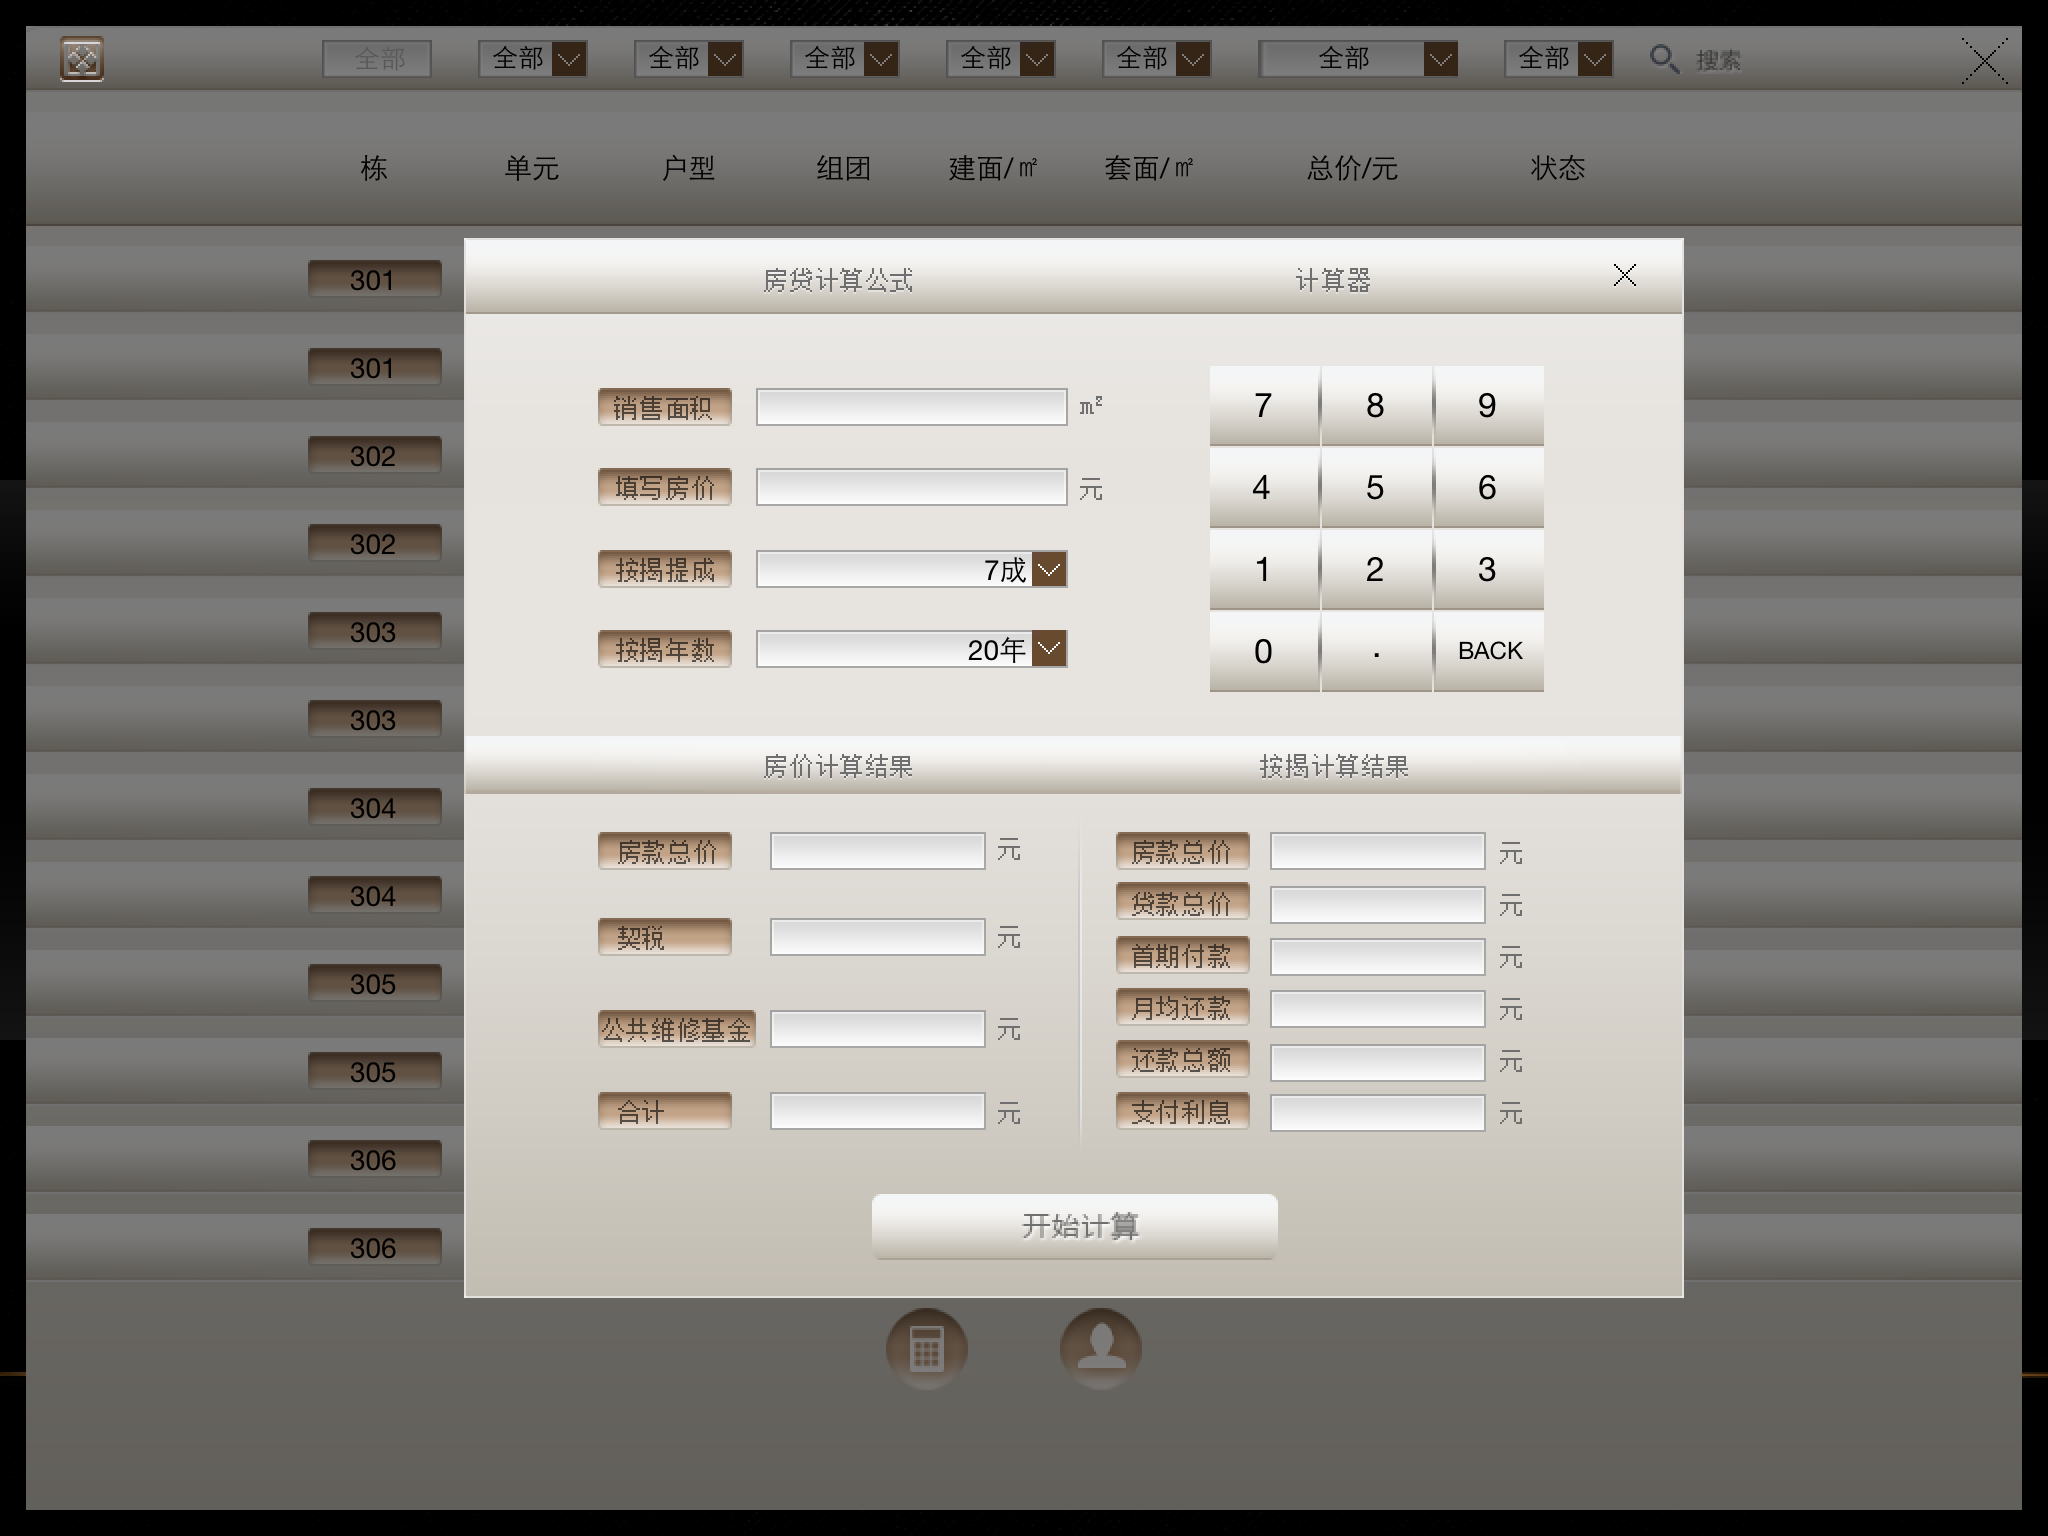Click the 开始计算 button
Viewport: 2048px width, 1536px height.
(1075, 1226)
